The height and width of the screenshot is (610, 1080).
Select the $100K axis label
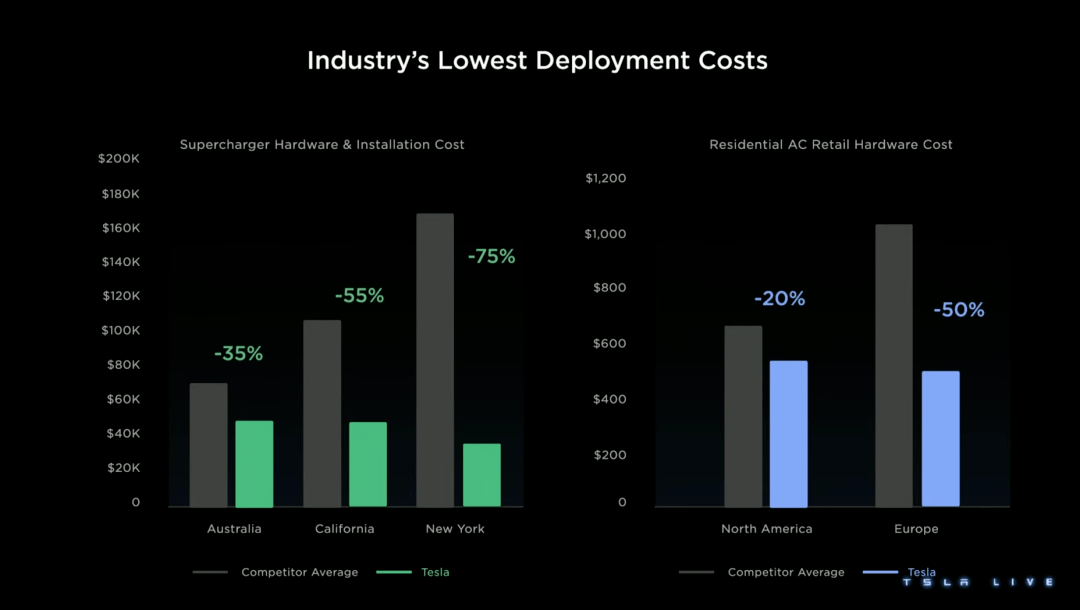(121, 330)
